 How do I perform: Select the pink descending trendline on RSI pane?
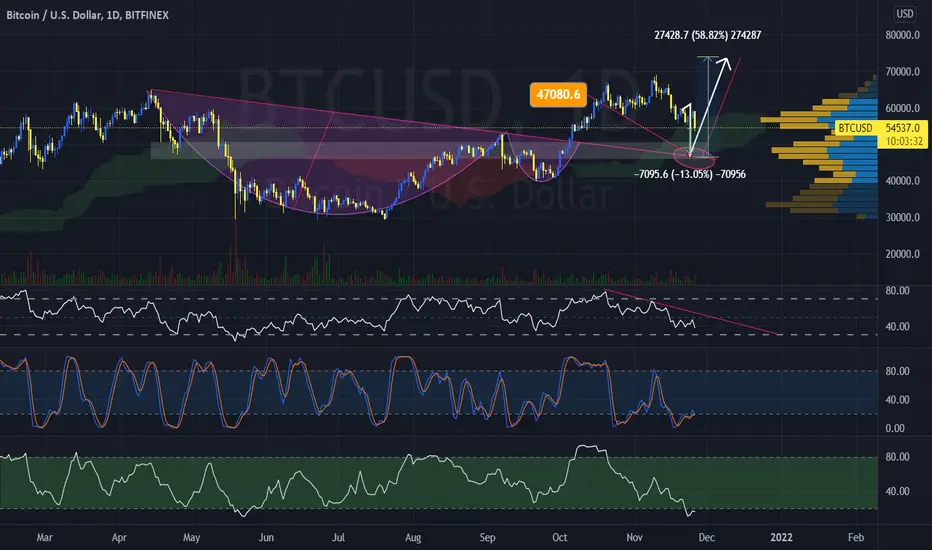(689, 312)
